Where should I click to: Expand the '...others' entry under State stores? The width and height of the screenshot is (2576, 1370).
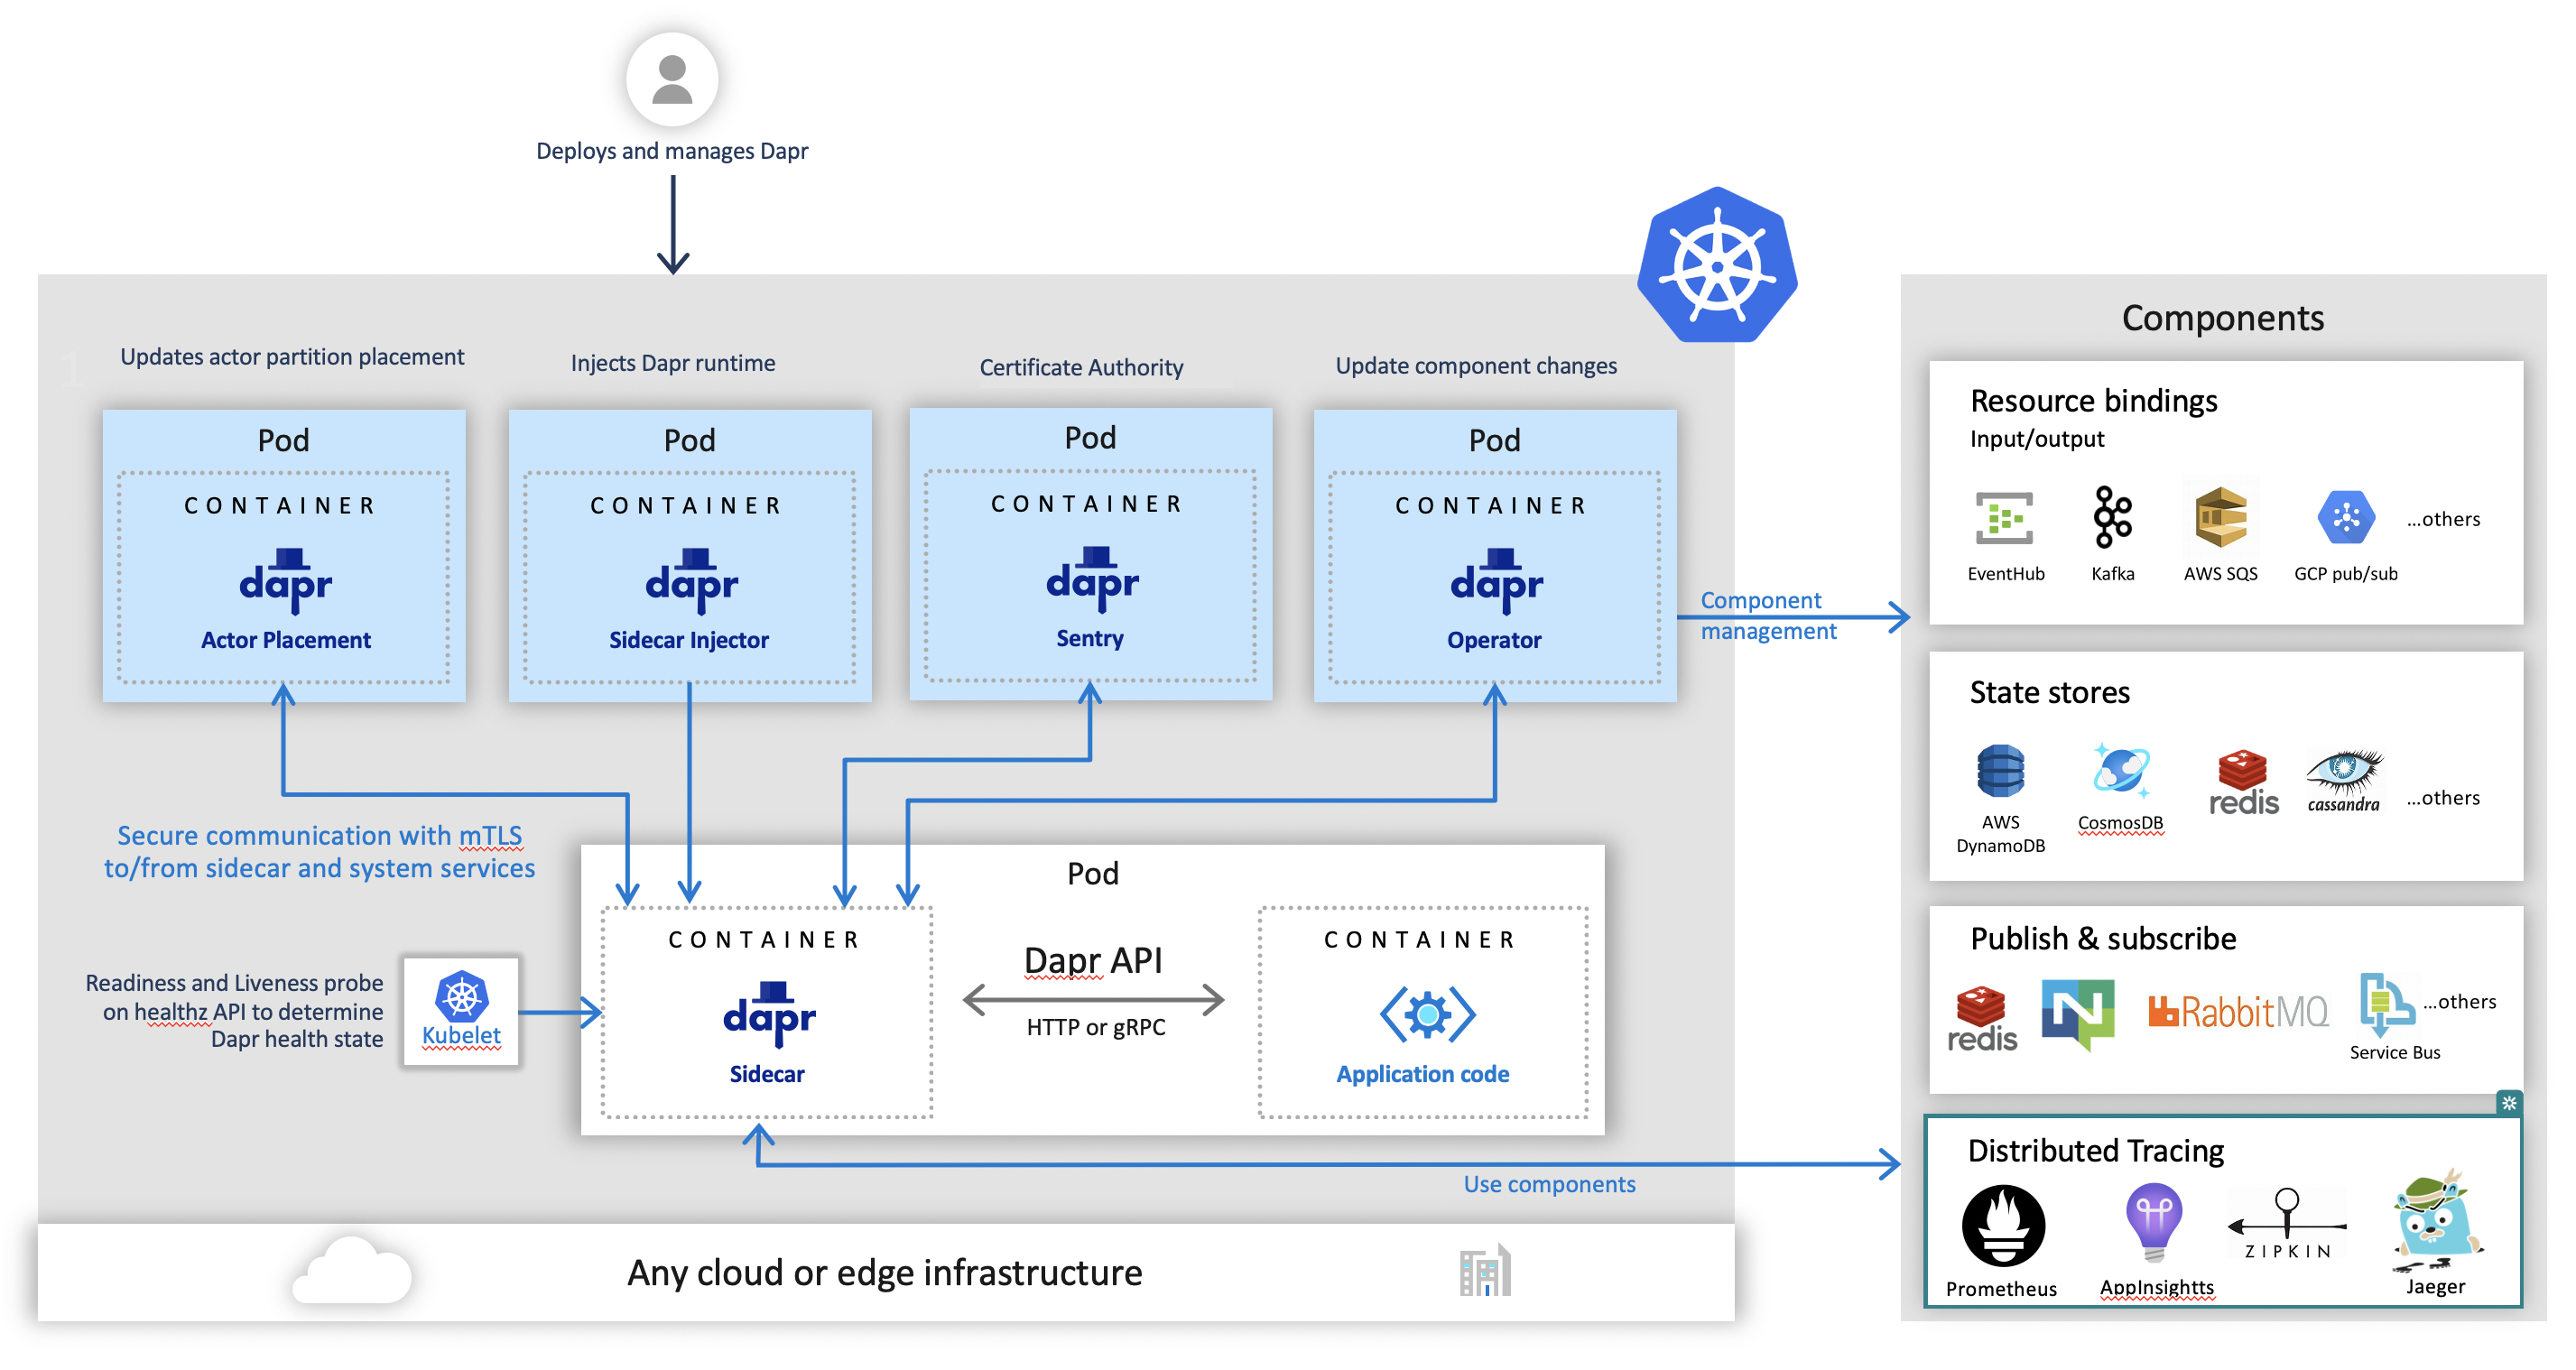[x=2444, y=797]
